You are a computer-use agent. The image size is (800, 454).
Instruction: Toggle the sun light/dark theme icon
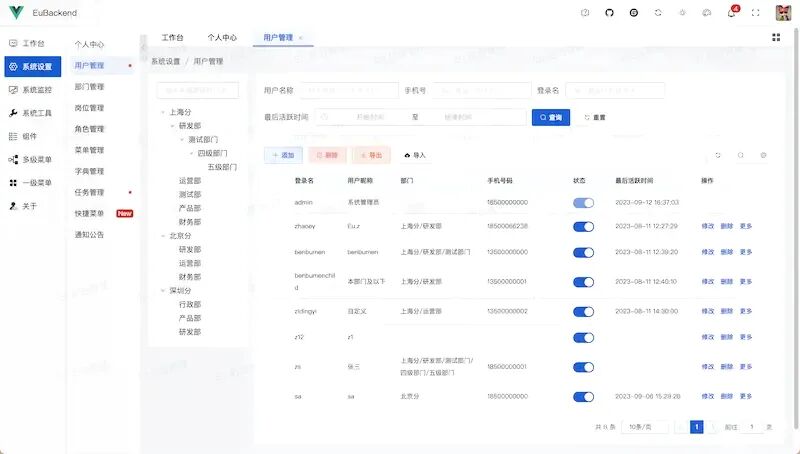coord(682,13)
